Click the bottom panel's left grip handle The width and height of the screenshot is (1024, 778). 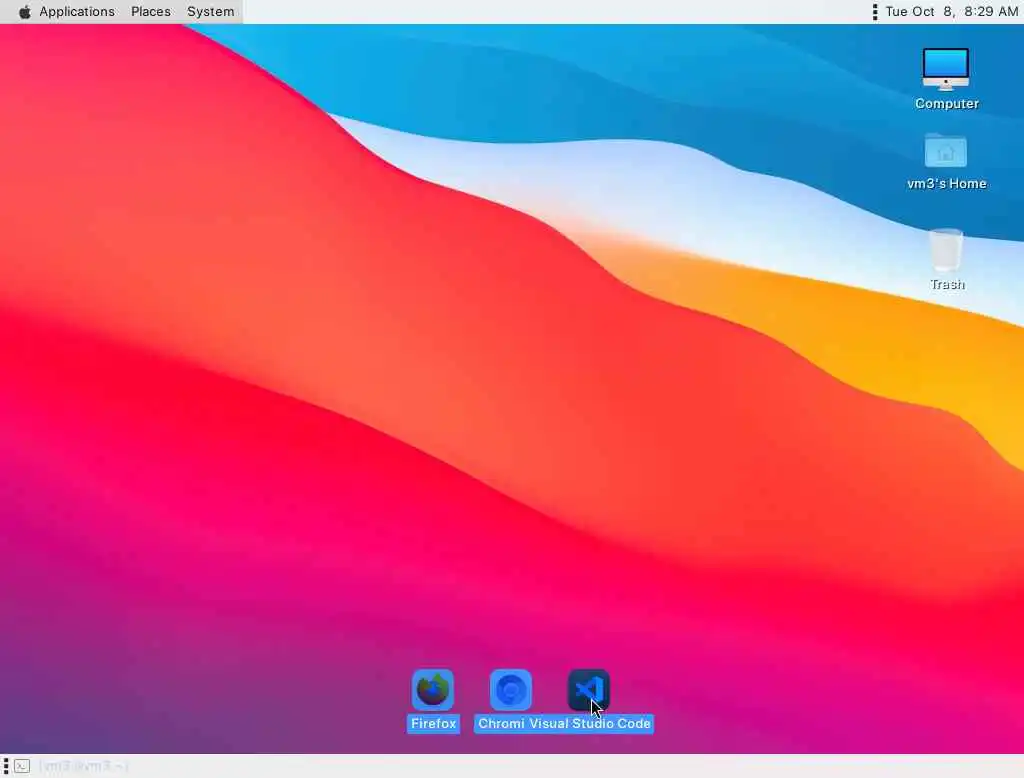(x=6, y=766)
